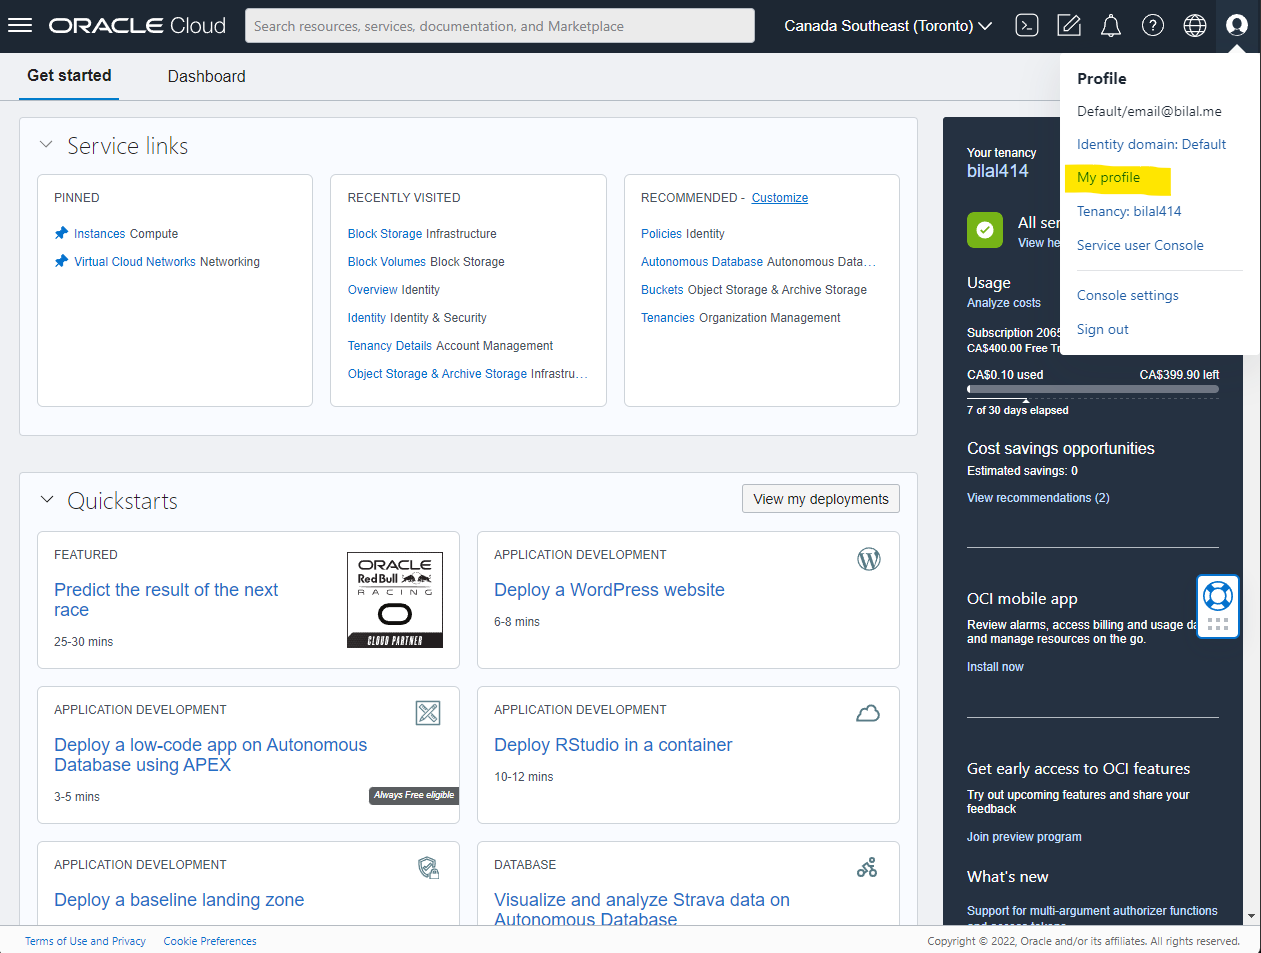Open the support lifebuoy help widget
Image resolution: width=1261 pixels, height=953 pixels.
[x=1218, y=596]
